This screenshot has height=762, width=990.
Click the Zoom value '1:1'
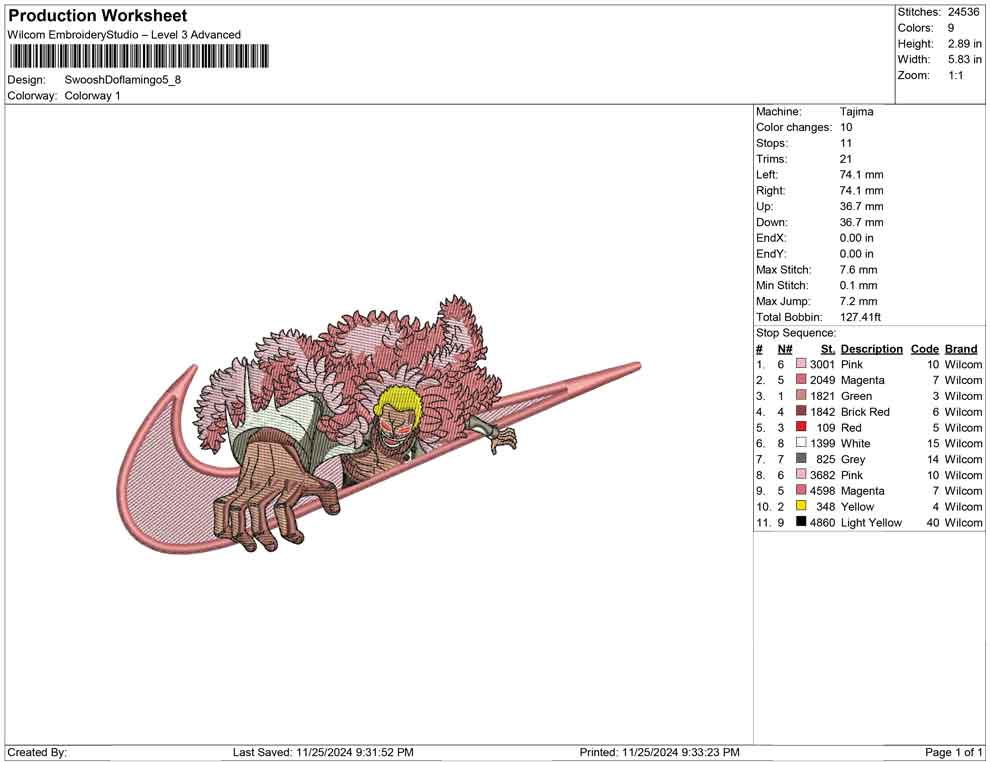pos(956,75)
